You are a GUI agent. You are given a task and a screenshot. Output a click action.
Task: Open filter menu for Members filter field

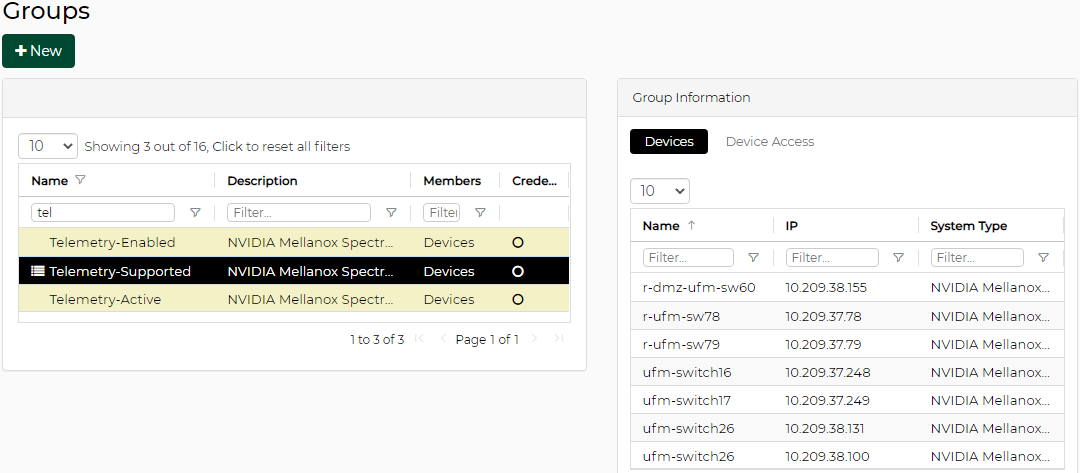pos(480,213)
